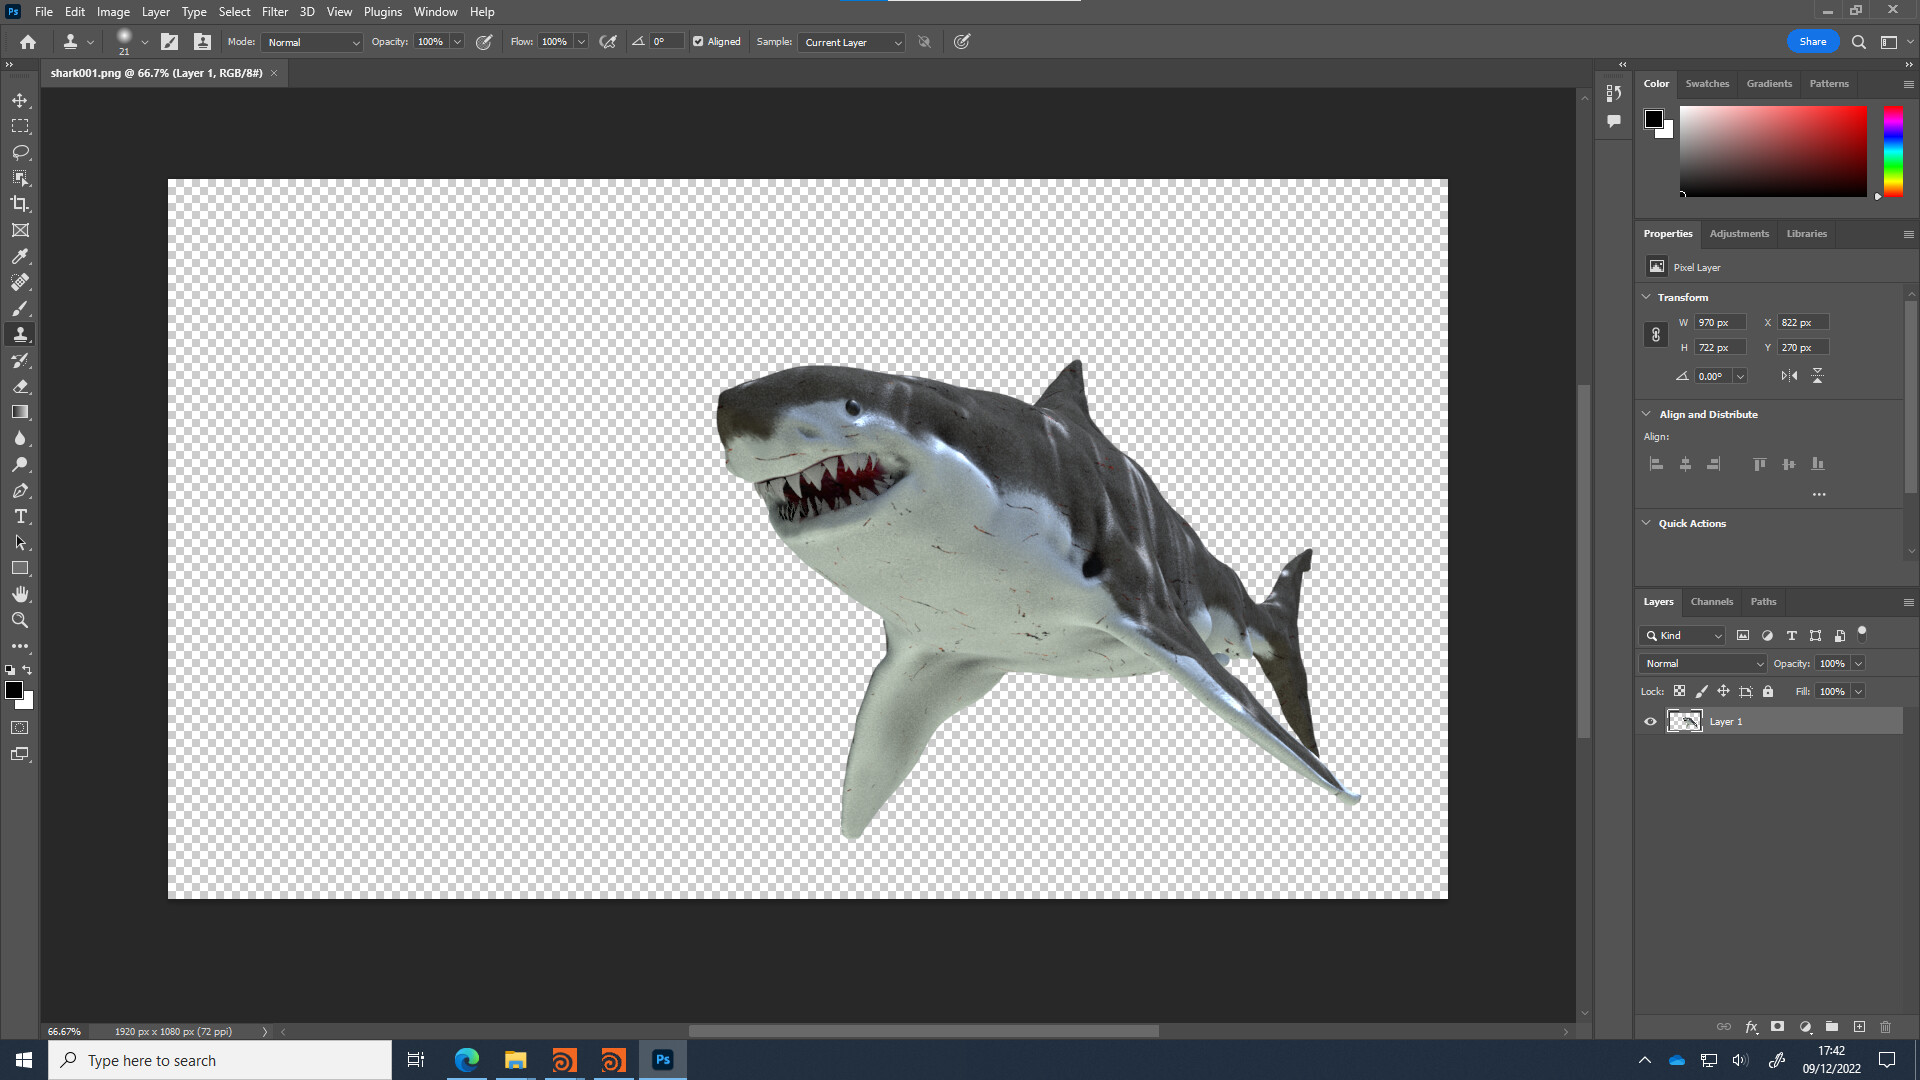This screenshot has width=1920, height=1080.
Task: Click the Share button
Action: 1812,41
